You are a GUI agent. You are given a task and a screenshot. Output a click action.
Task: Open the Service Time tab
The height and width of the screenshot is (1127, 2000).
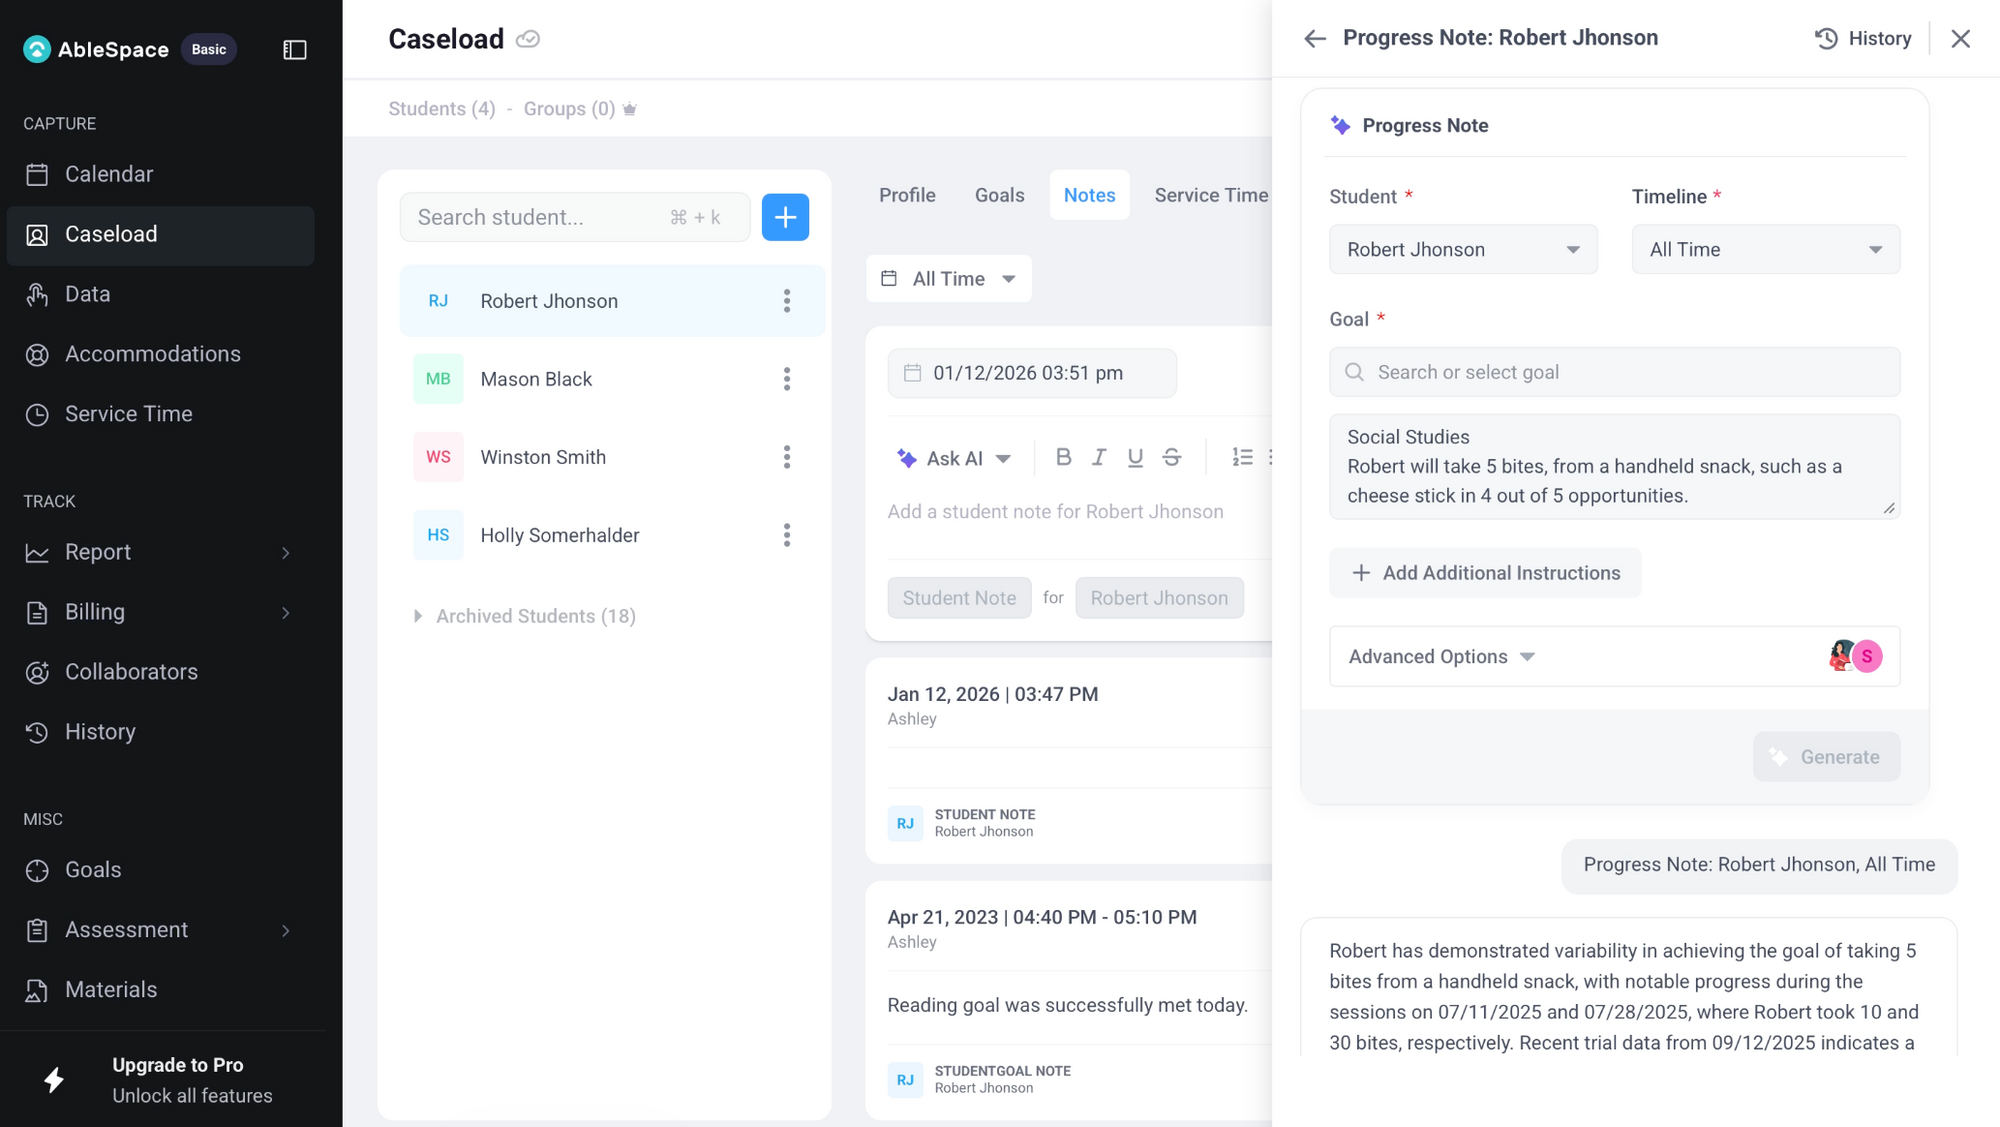coord(1210,195)
